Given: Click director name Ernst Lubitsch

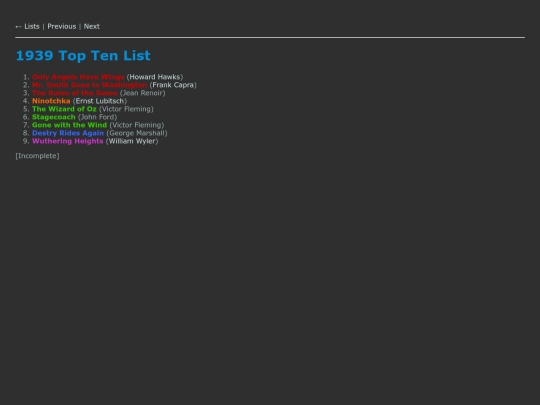Looking at the screenshot, I should point(100,101).
